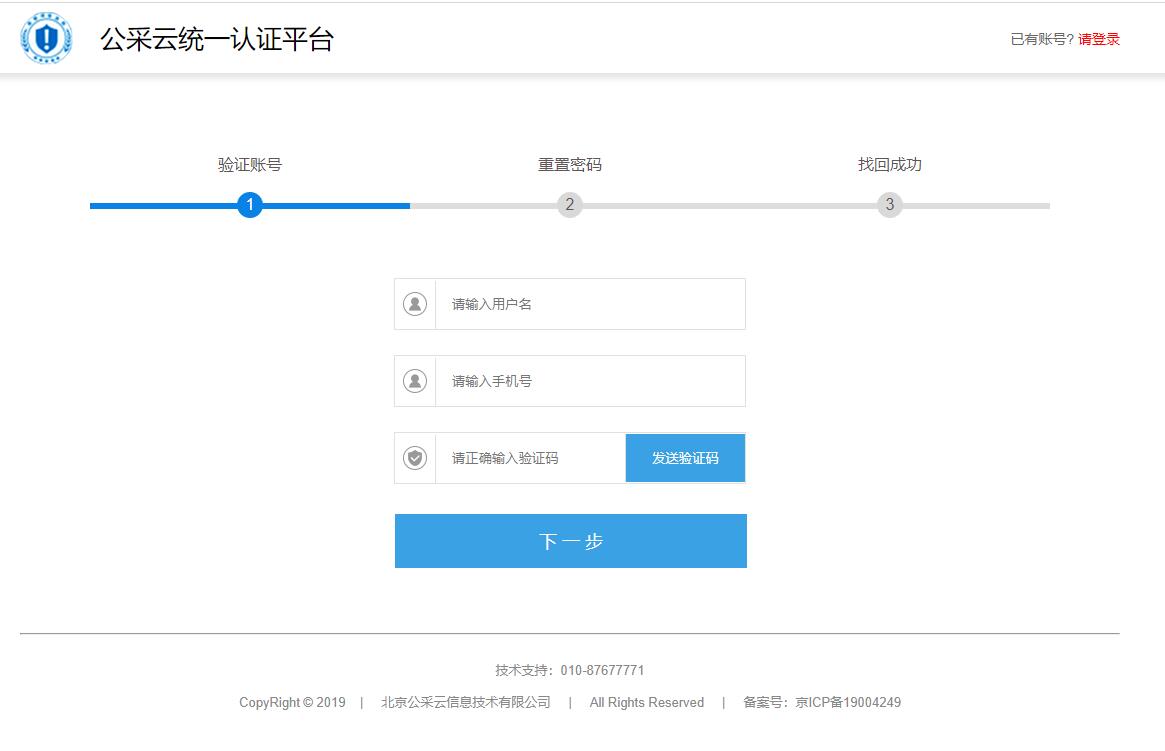Focus the 请输入用户名 username input
Screen dimensions: 1165x751
tap(590, 304)
